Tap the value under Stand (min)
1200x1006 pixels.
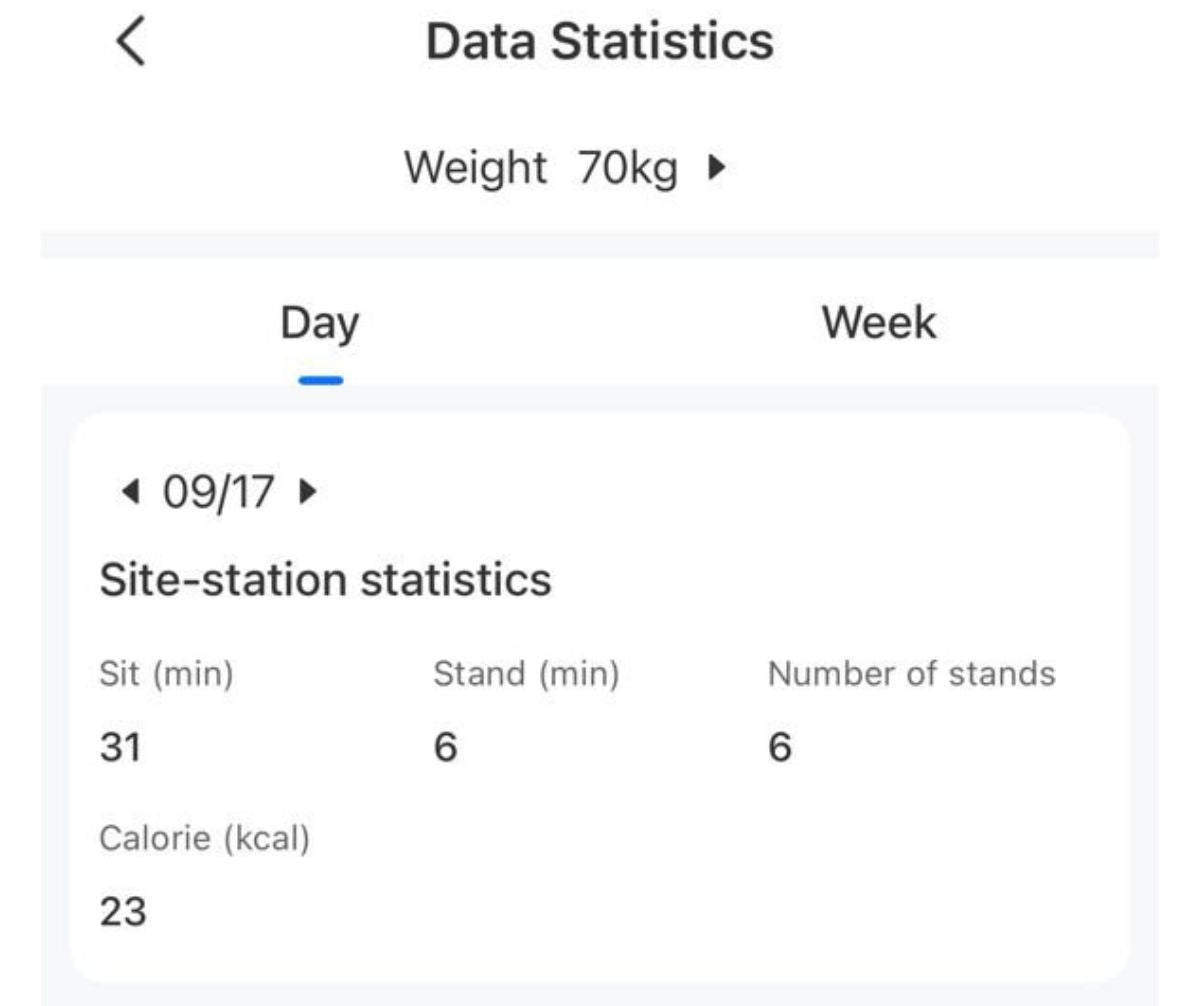pos(445,747)
